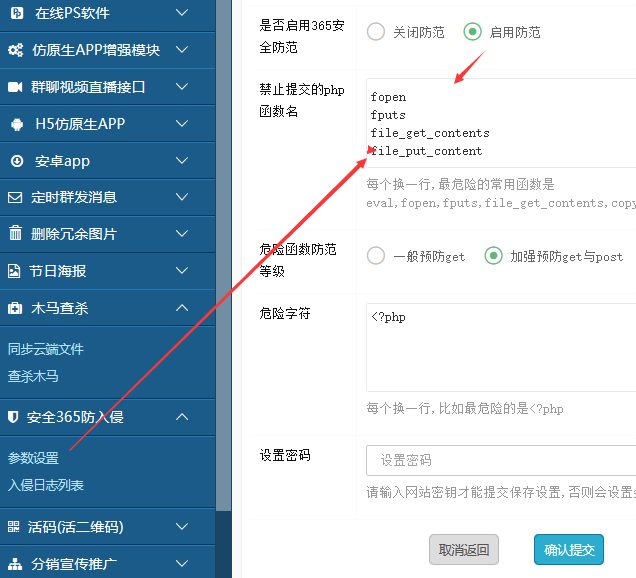Click the file_get_contents line in the textarea
636x578 pixels.
click(430, 133)
